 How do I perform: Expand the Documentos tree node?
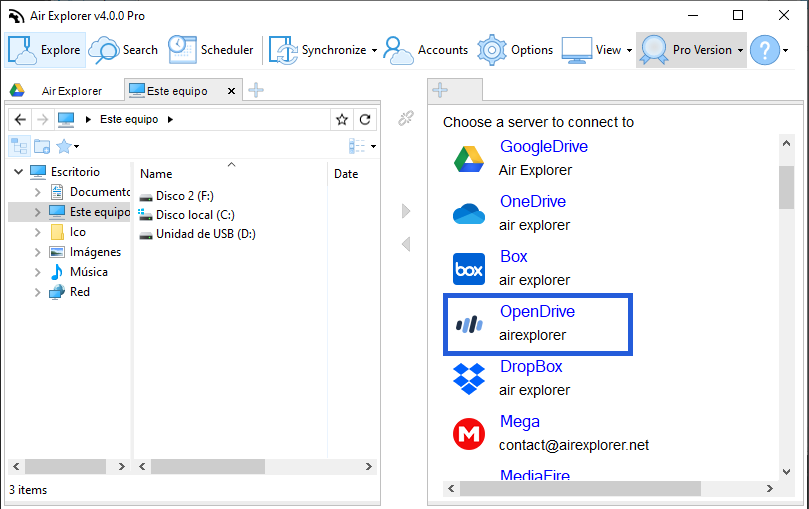[37, 192]
